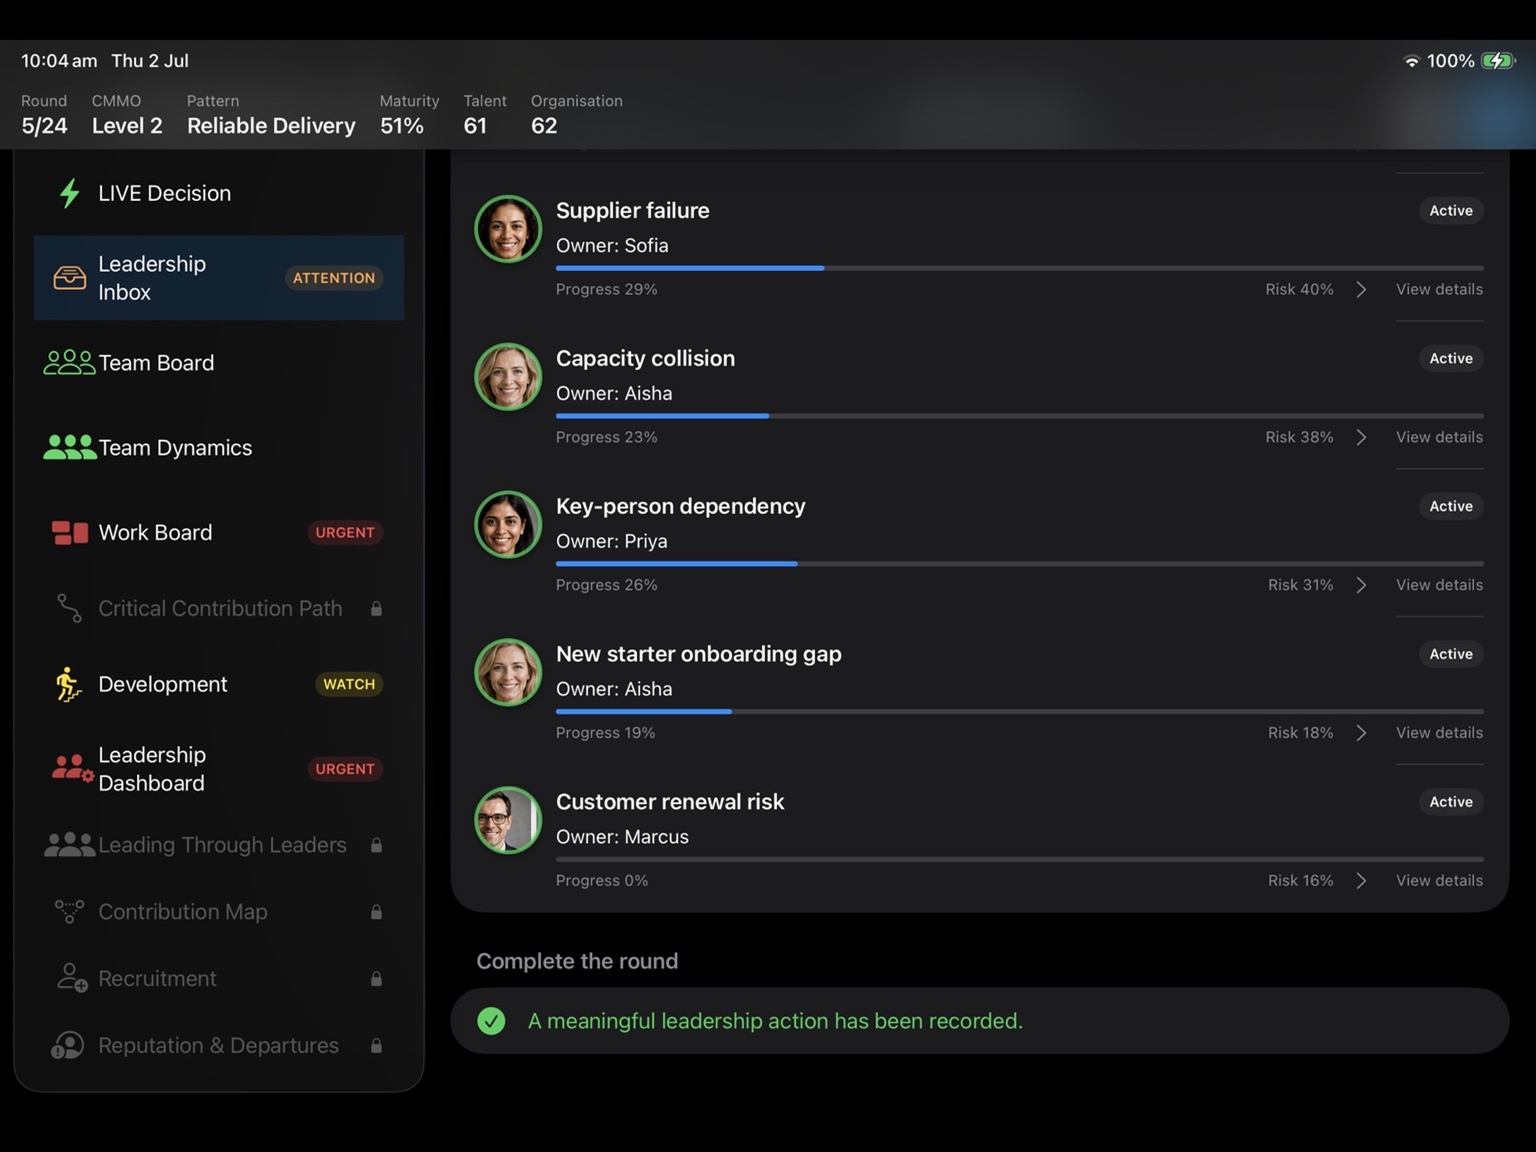
Task: Switch to the Work Board
Action: [x=219, y=532]
